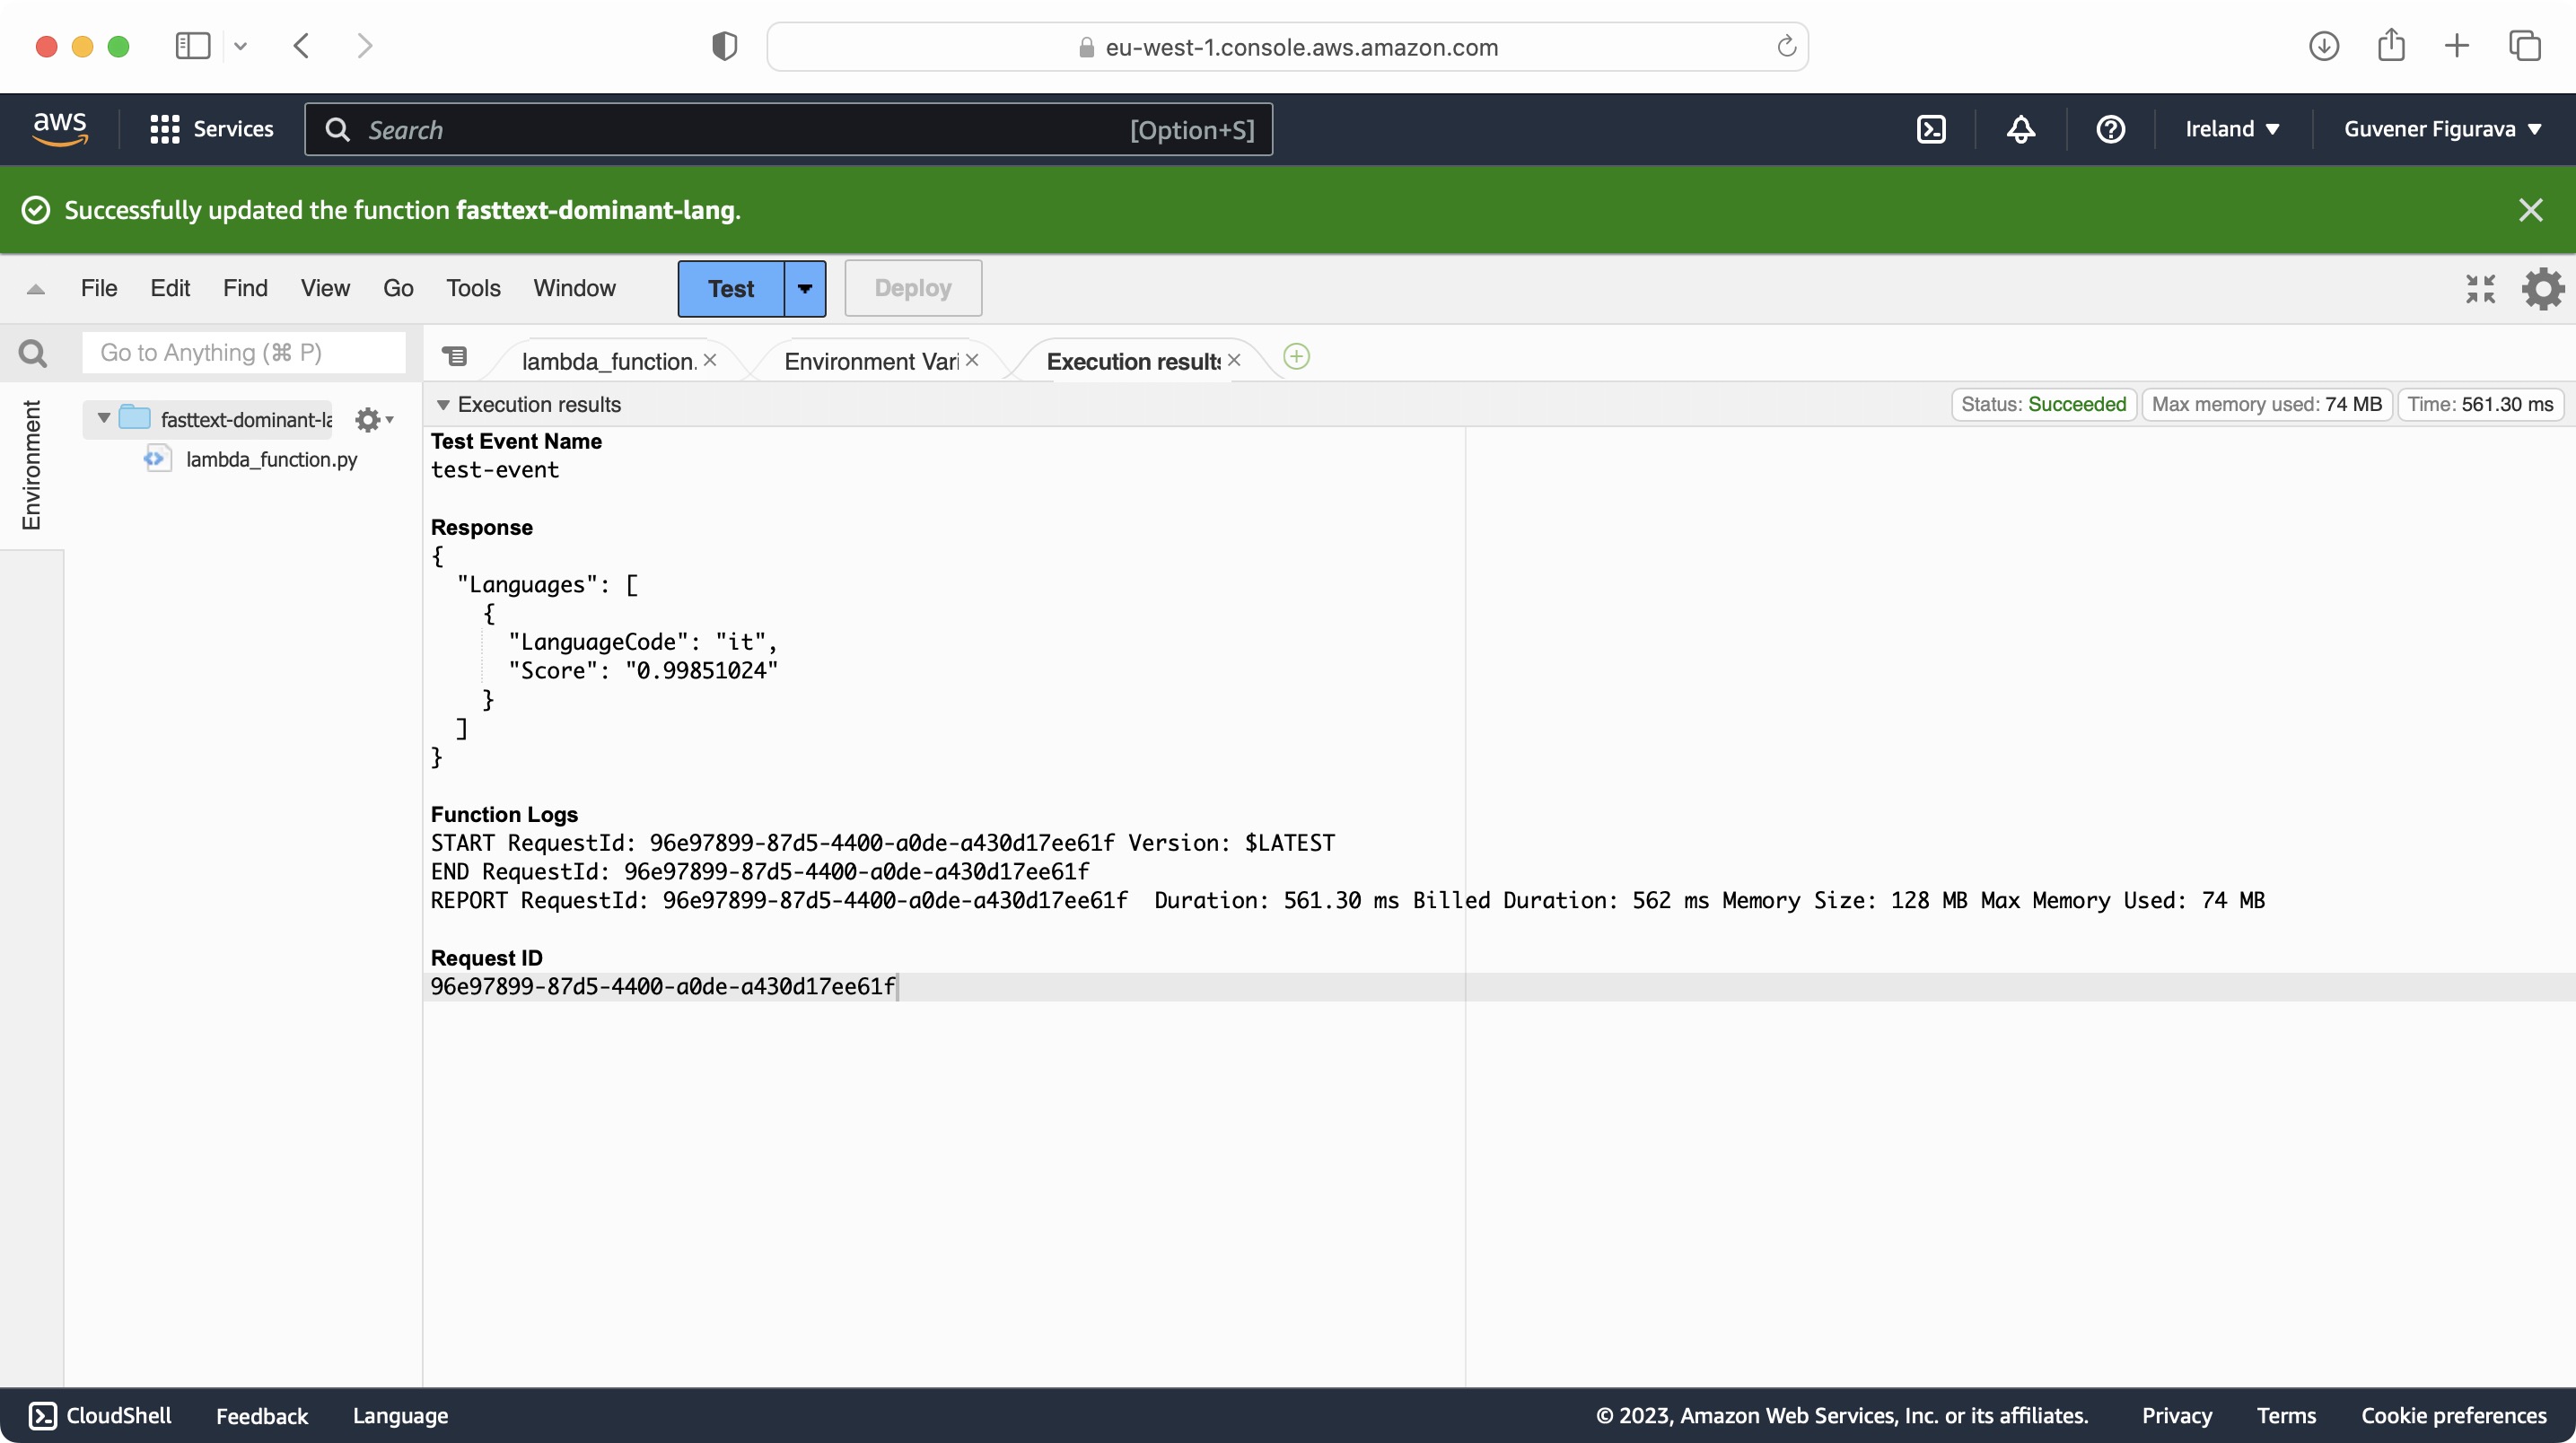
Task: Collapse the fasttext-dominant-lang folder
Action: pyautogui.click(x=104, y=418)
